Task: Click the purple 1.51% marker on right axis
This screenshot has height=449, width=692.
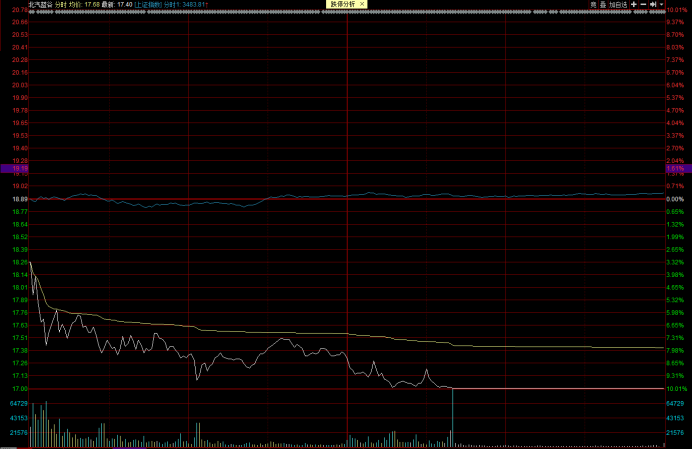Action: [x=676, y=170]
